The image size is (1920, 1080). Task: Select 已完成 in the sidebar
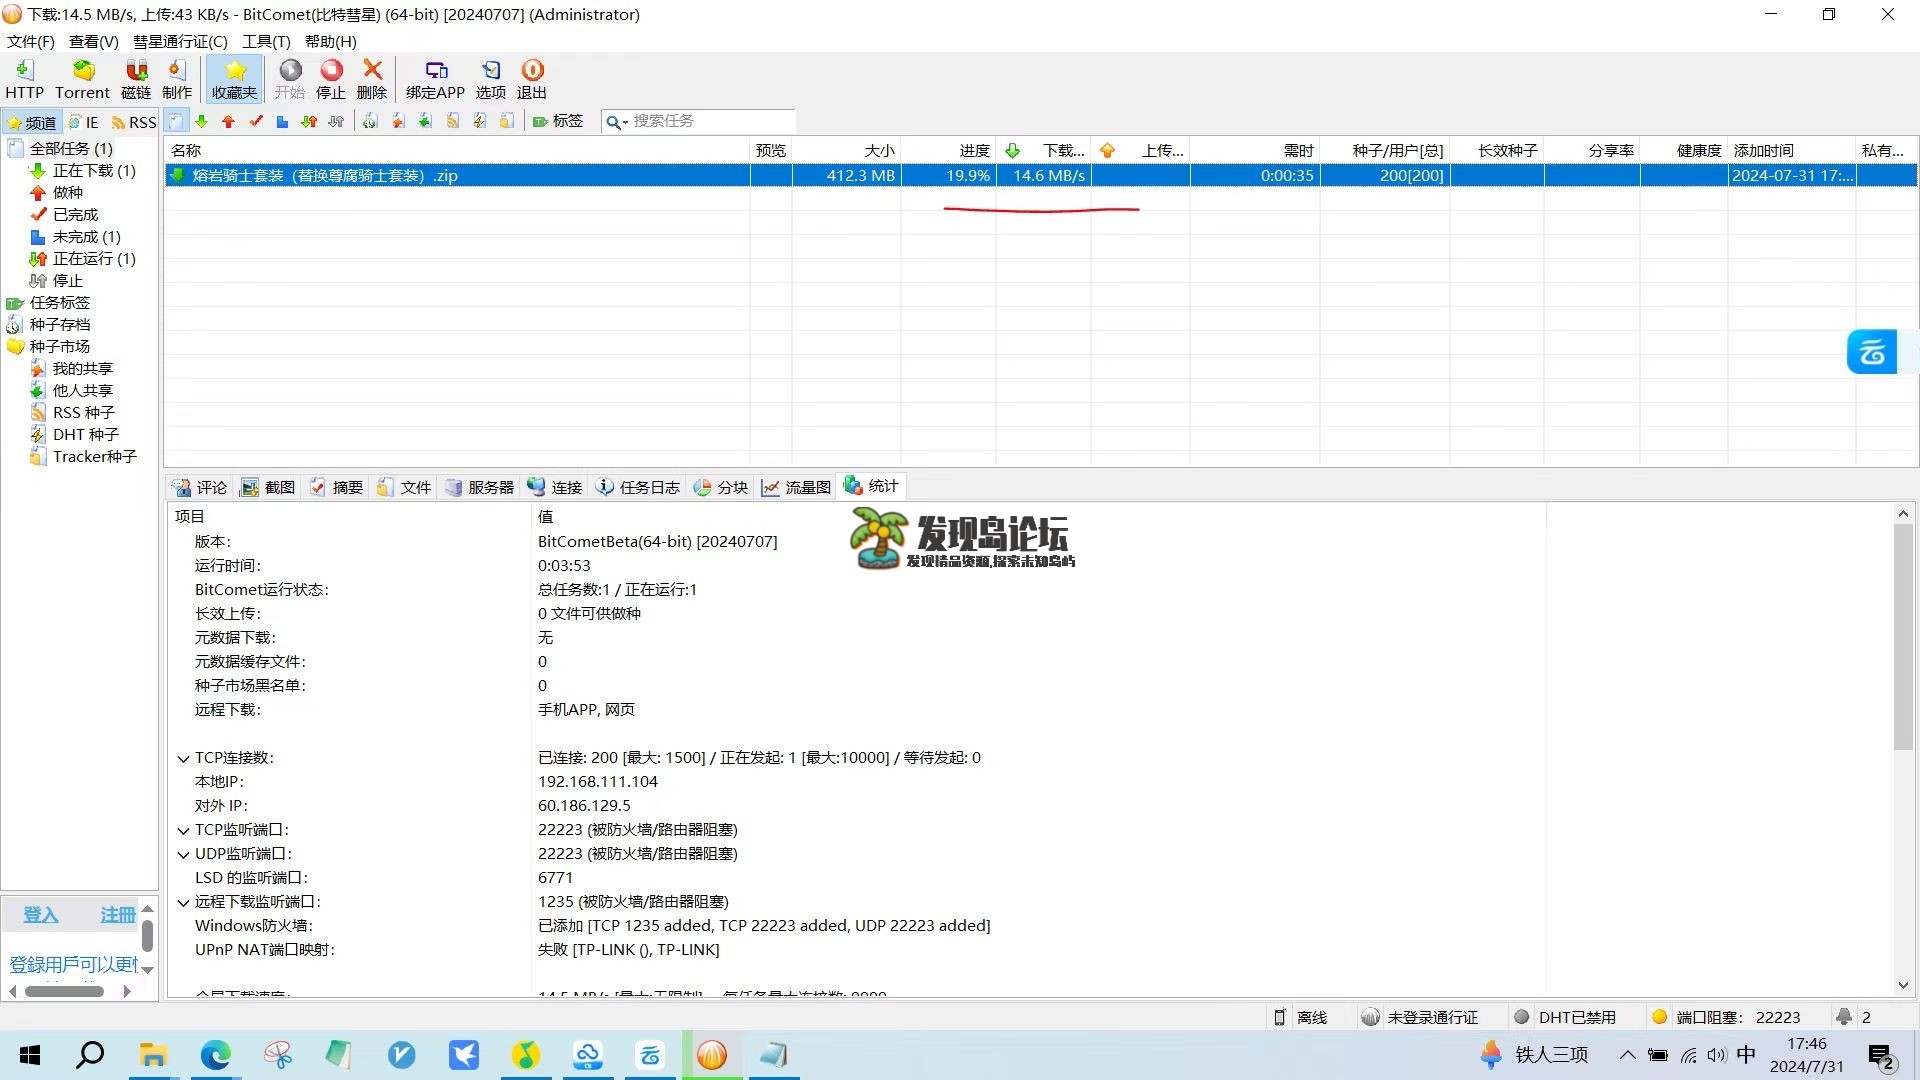pyautogui.click(x=75, y=214)
